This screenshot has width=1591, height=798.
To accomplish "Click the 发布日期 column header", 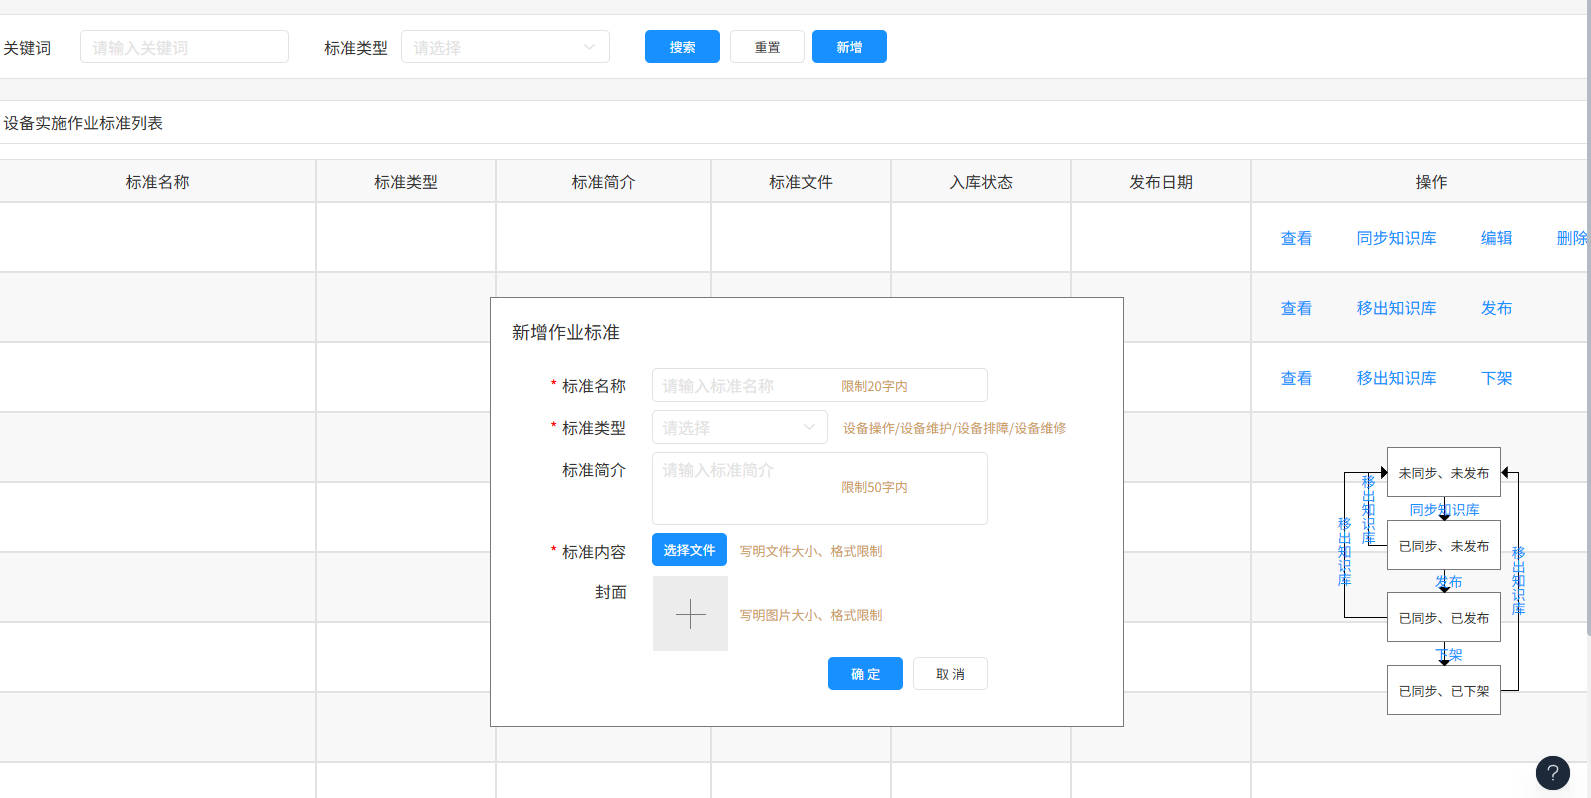I will point(1161,182).
